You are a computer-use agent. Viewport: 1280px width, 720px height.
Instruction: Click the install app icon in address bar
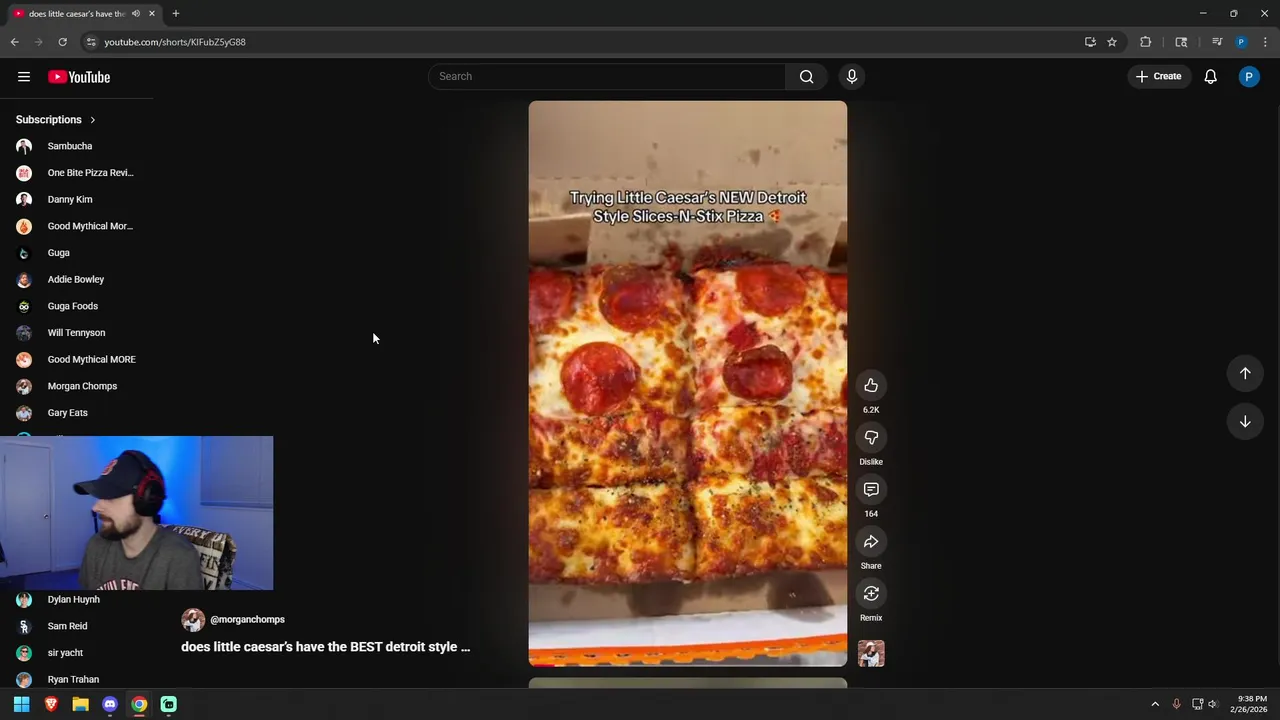(x=1090, y=42)
